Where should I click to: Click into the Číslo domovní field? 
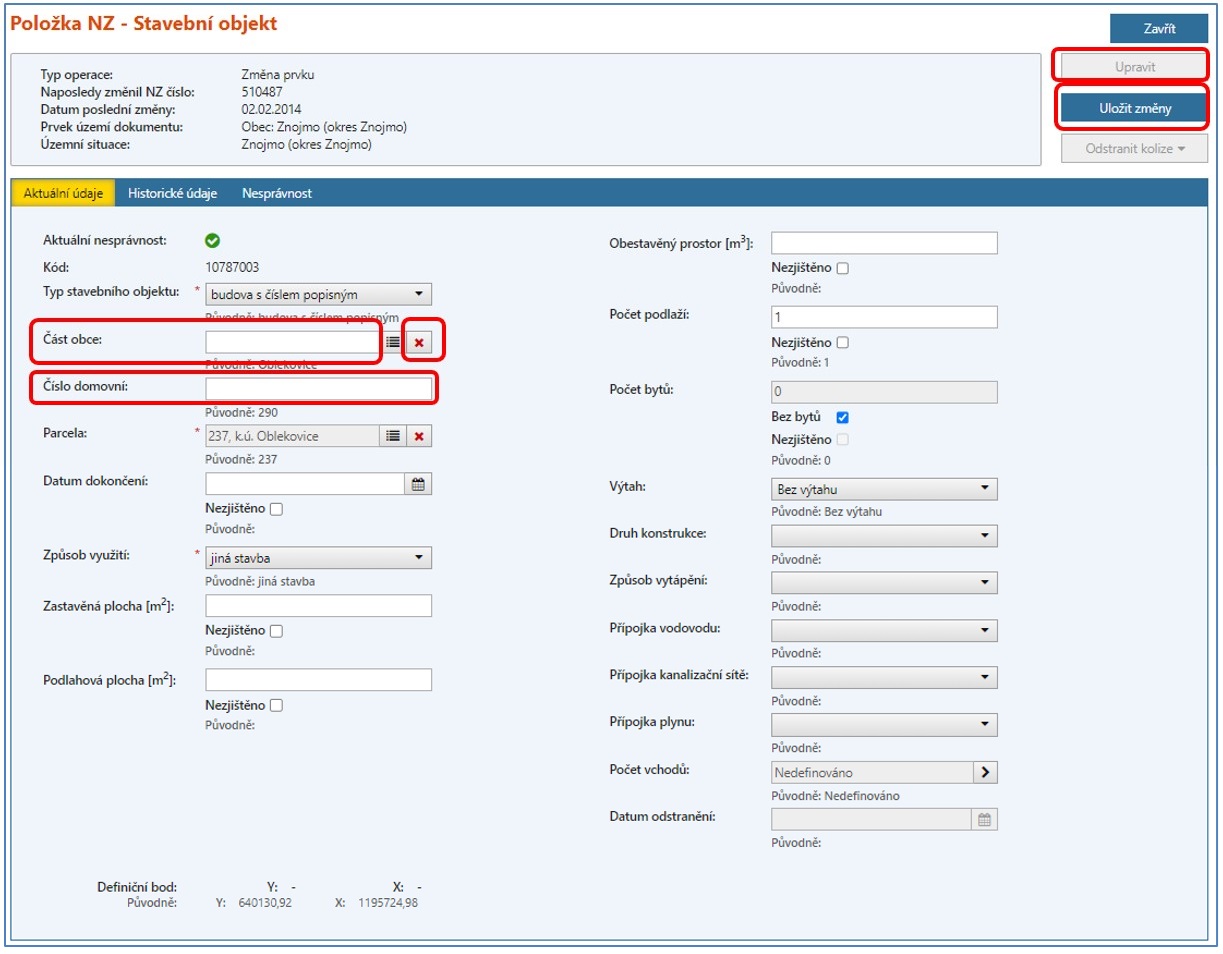point(318,389)
